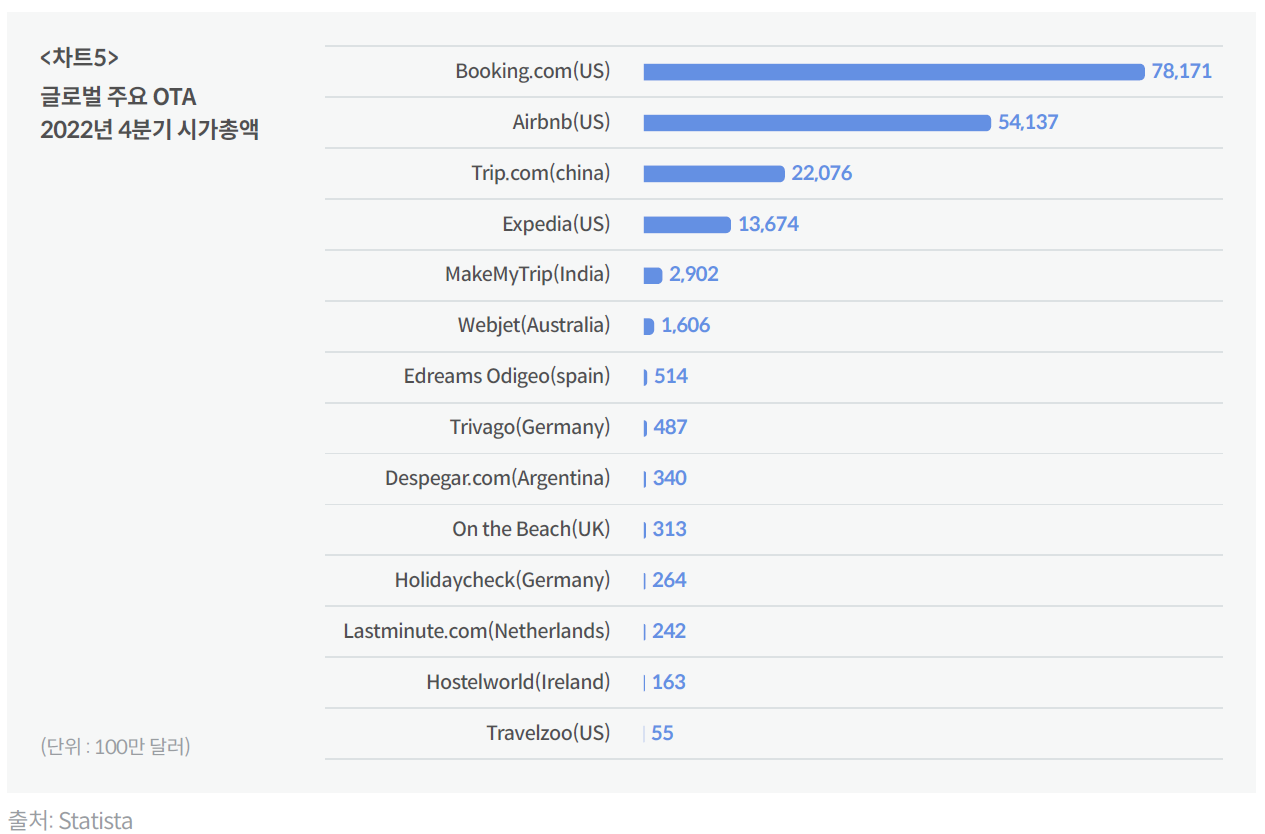The image size is (1265, 834).
Task: Click the 13,674 value
Action: 768,224
